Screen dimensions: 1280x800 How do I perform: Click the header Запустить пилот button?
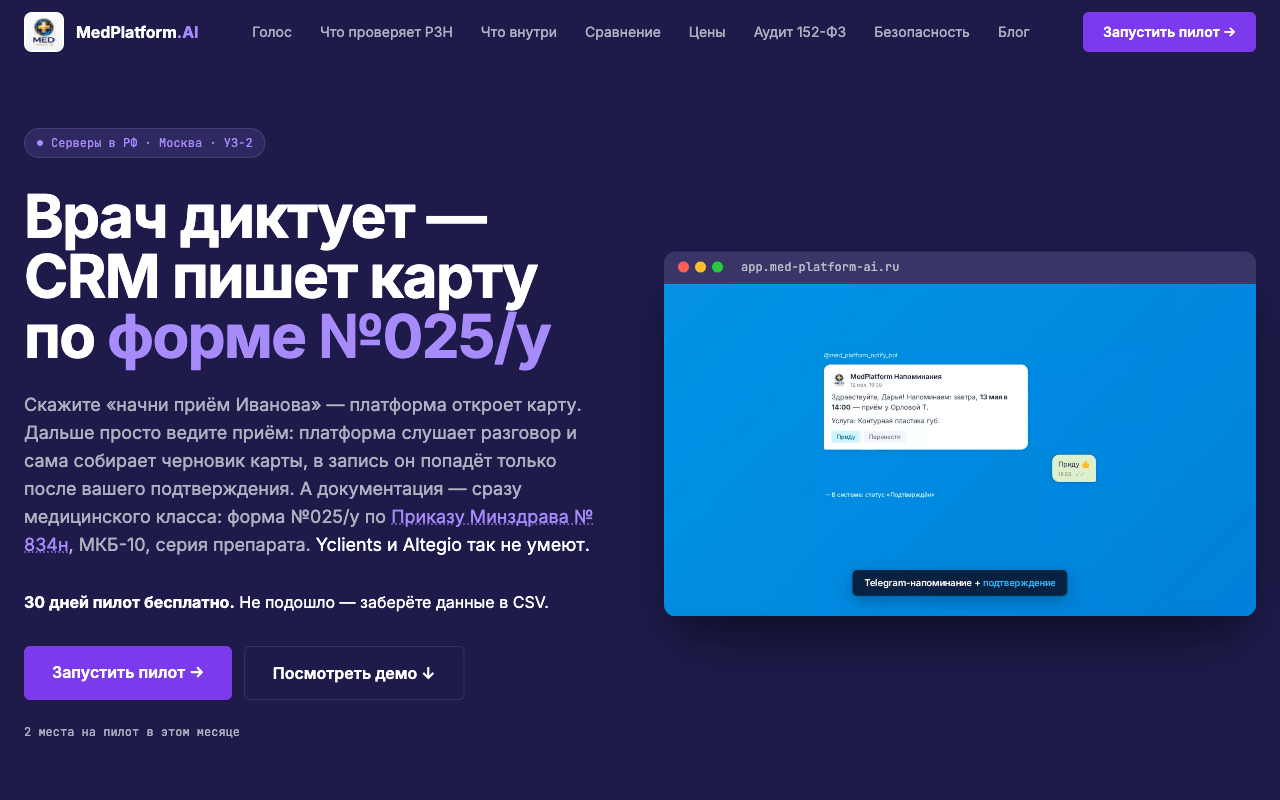tap(1169, 32)
